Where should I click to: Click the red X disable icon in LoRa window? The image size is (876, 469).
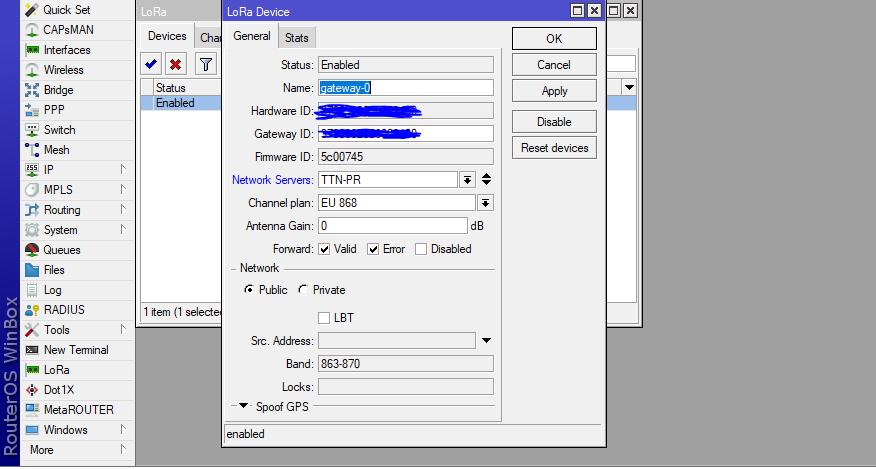(x=175, y=64)
